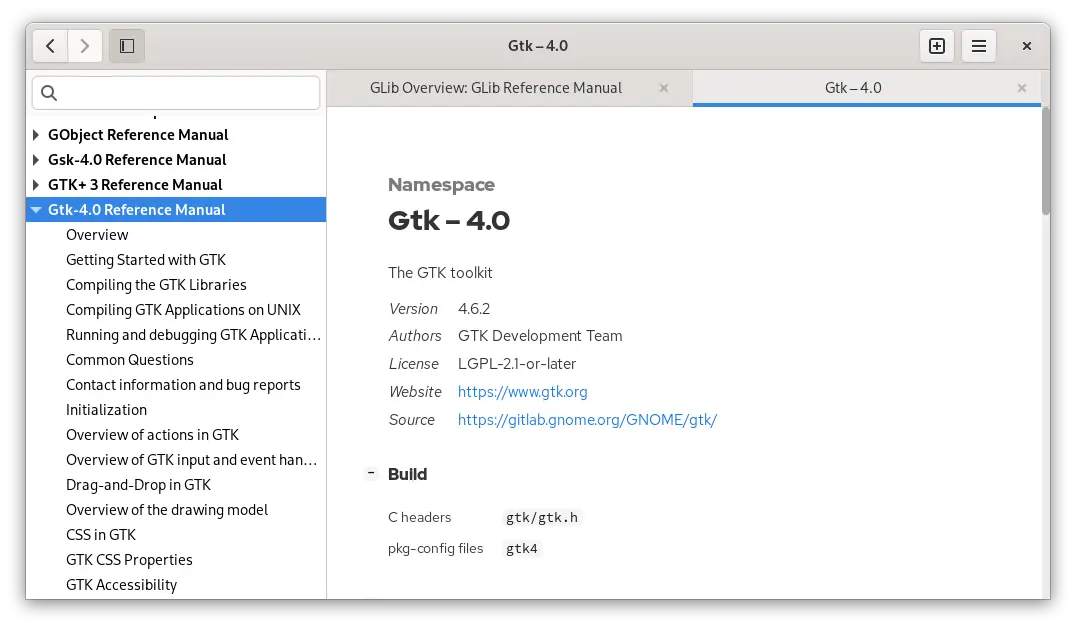Expand the Gsk-4.0 Reference Manual entry
Image resolution: width=1076 pixels, height=628 pixels.
pos(36,159)
